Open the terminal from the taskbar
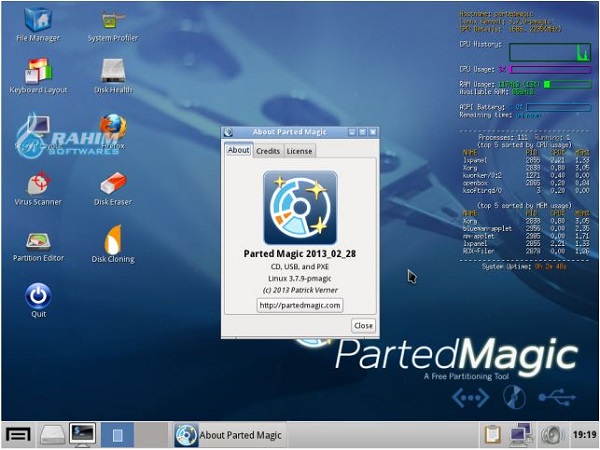The height and width of the screenshot is (450, 600). (x=83, y=435)
